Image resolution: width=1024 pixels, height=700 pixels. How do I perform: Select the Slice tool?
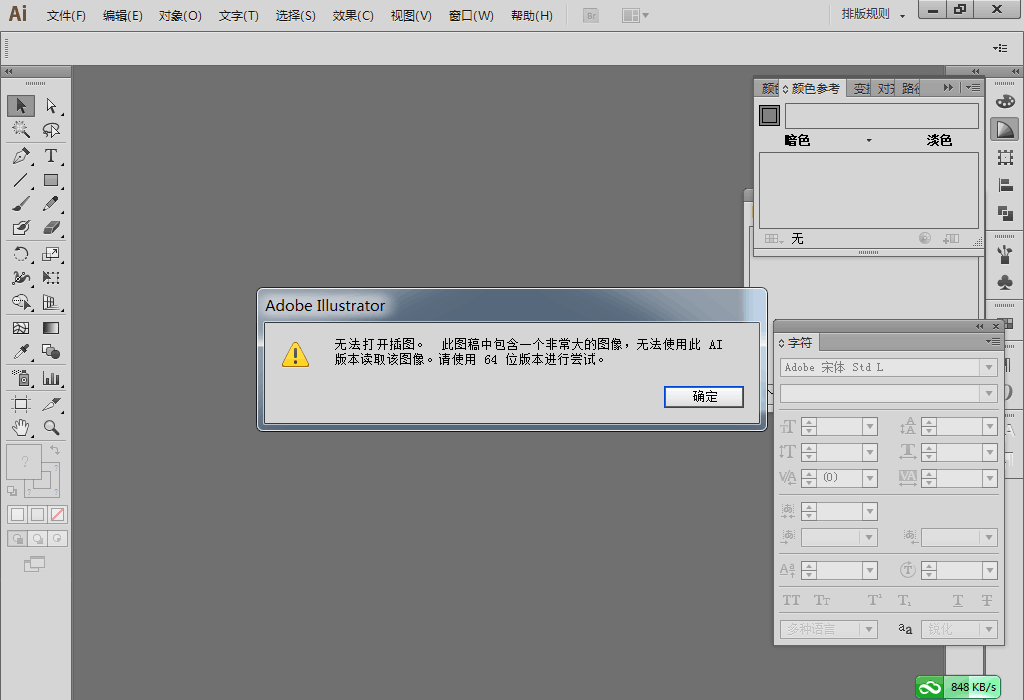(51, 404)
